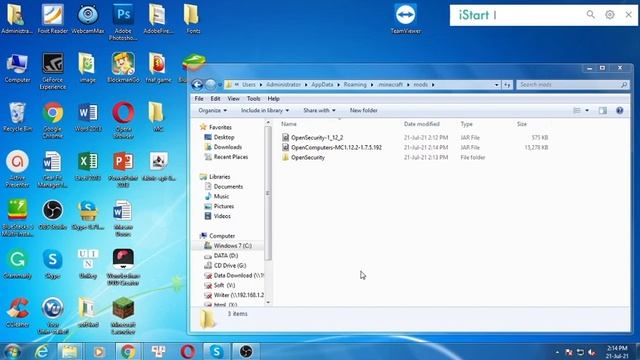Image resolution: width=640 pixels, height=360 pixels.
Task: Sort files by the Name column header
Action: point(289,124)
